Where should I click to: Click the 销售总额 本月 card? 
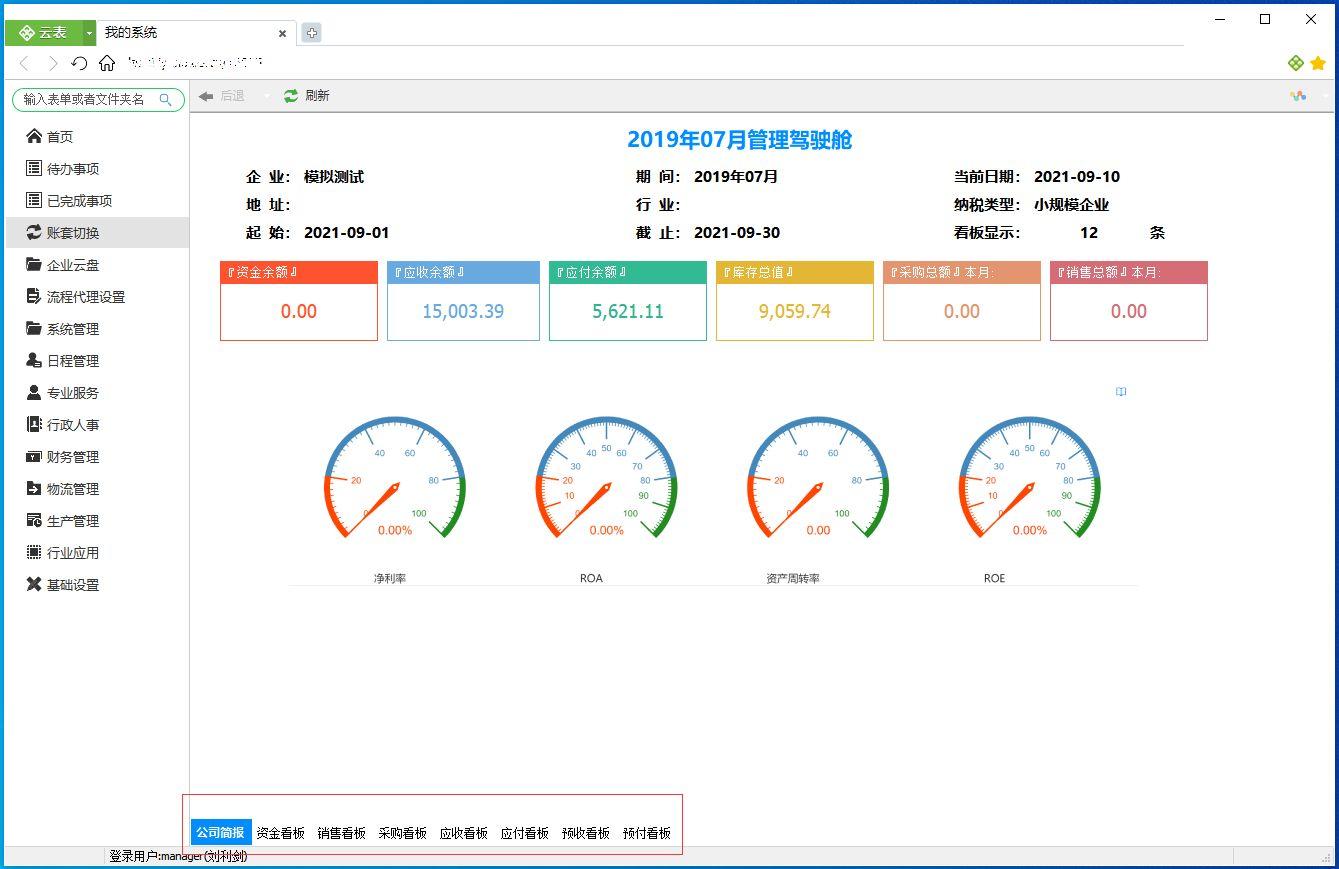pos(1129,301)
